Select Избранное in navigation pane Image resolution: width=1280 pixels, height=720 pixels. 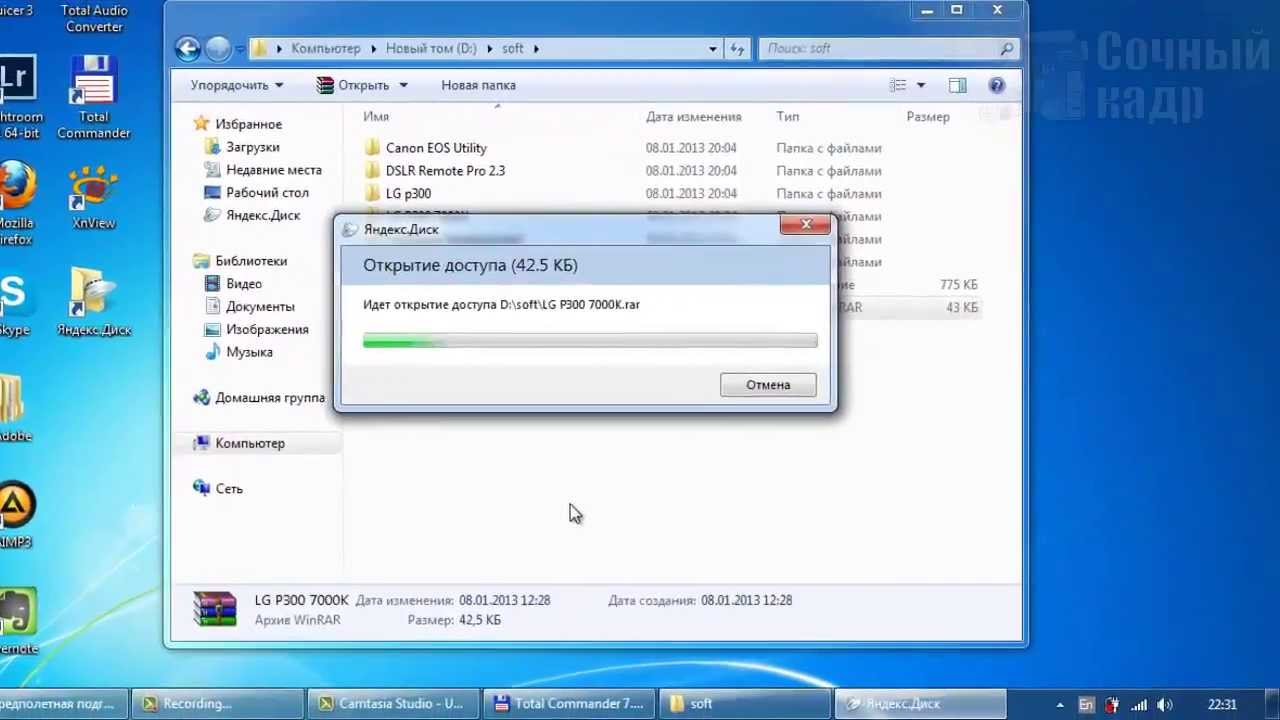[248, 124]
